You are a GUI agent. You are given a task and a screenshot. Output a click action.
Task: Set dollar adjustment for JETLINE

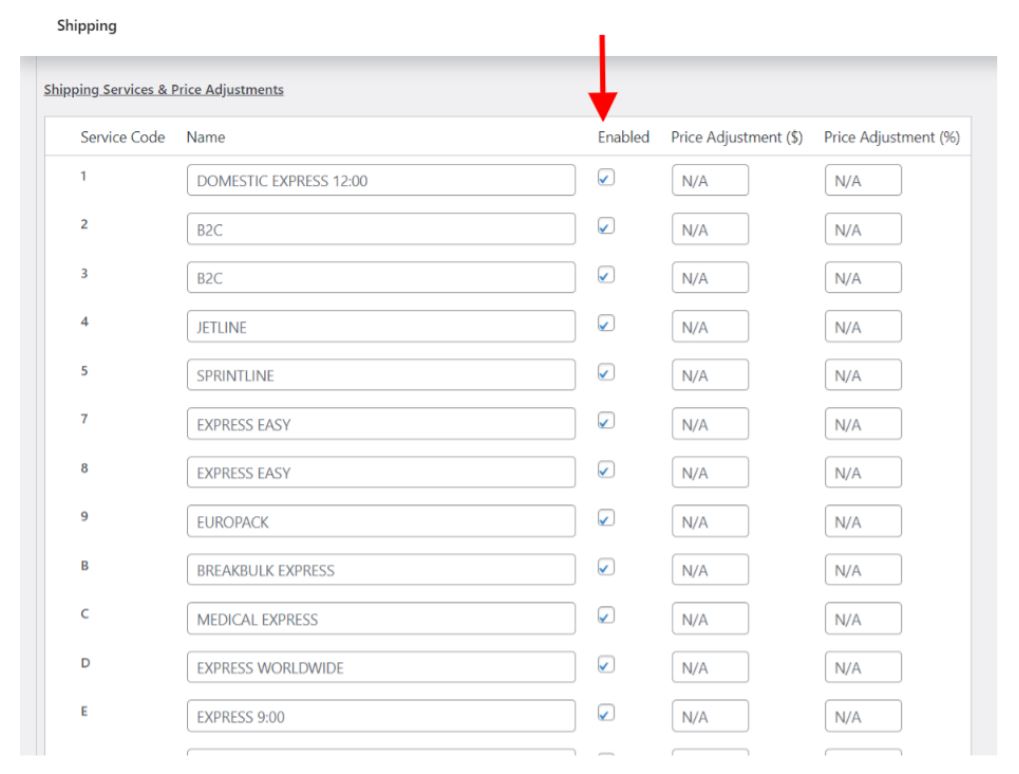pyautogui.click(x=710, y=326)
